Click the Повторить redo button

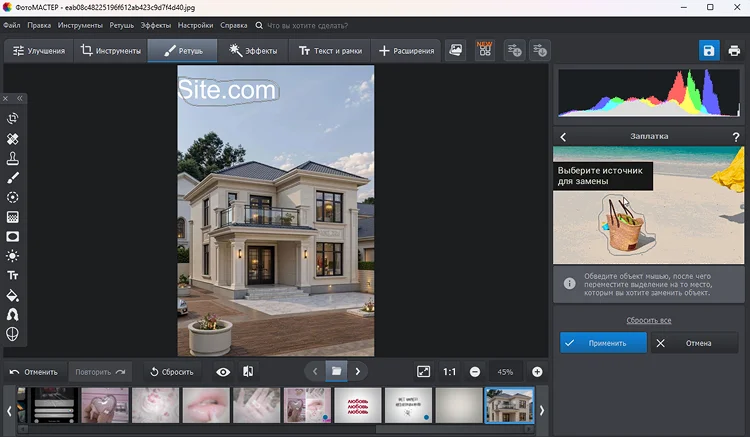[x=100, y=372]
